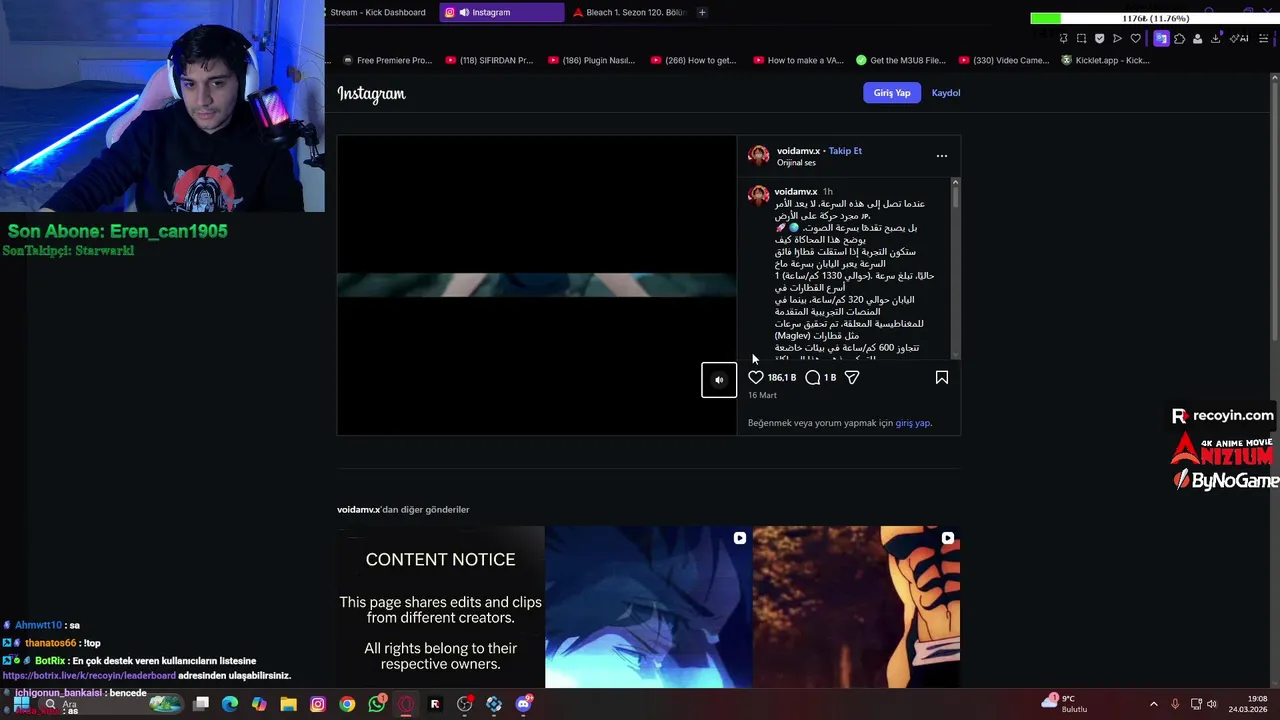Open the orange muscular figure reel thumbnail
Image resolution: width=1280 pixels, height=720 pixels.
pos(856,607)
